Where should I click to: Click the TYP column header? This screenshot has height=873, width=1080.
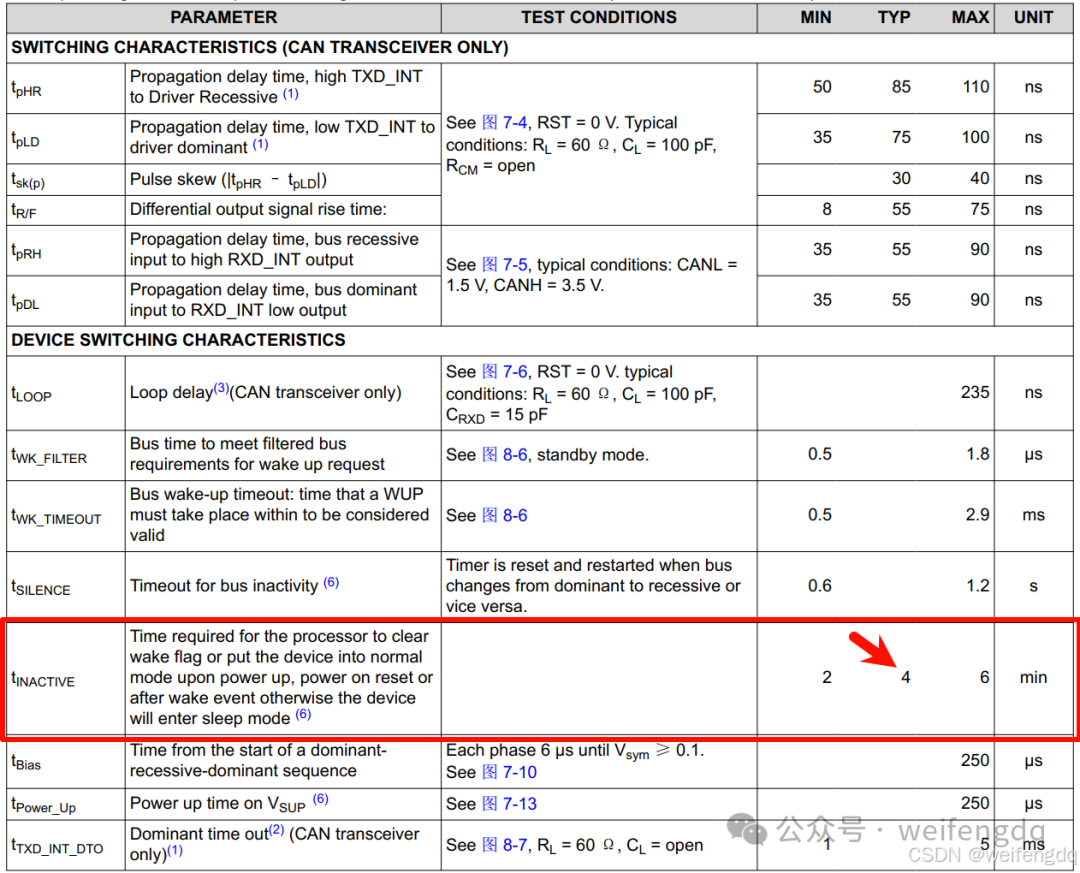tap(894, 17)
